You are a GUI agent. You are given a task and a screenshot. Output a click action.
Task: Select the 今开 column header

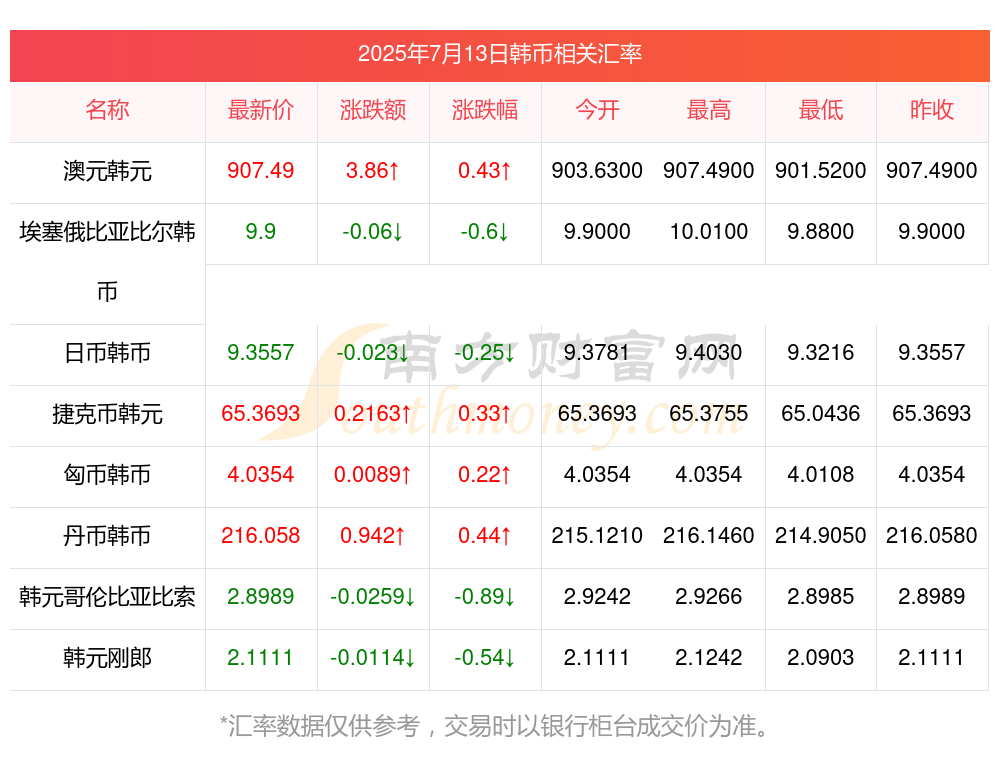pyautogui.click(x=597, y=110)
